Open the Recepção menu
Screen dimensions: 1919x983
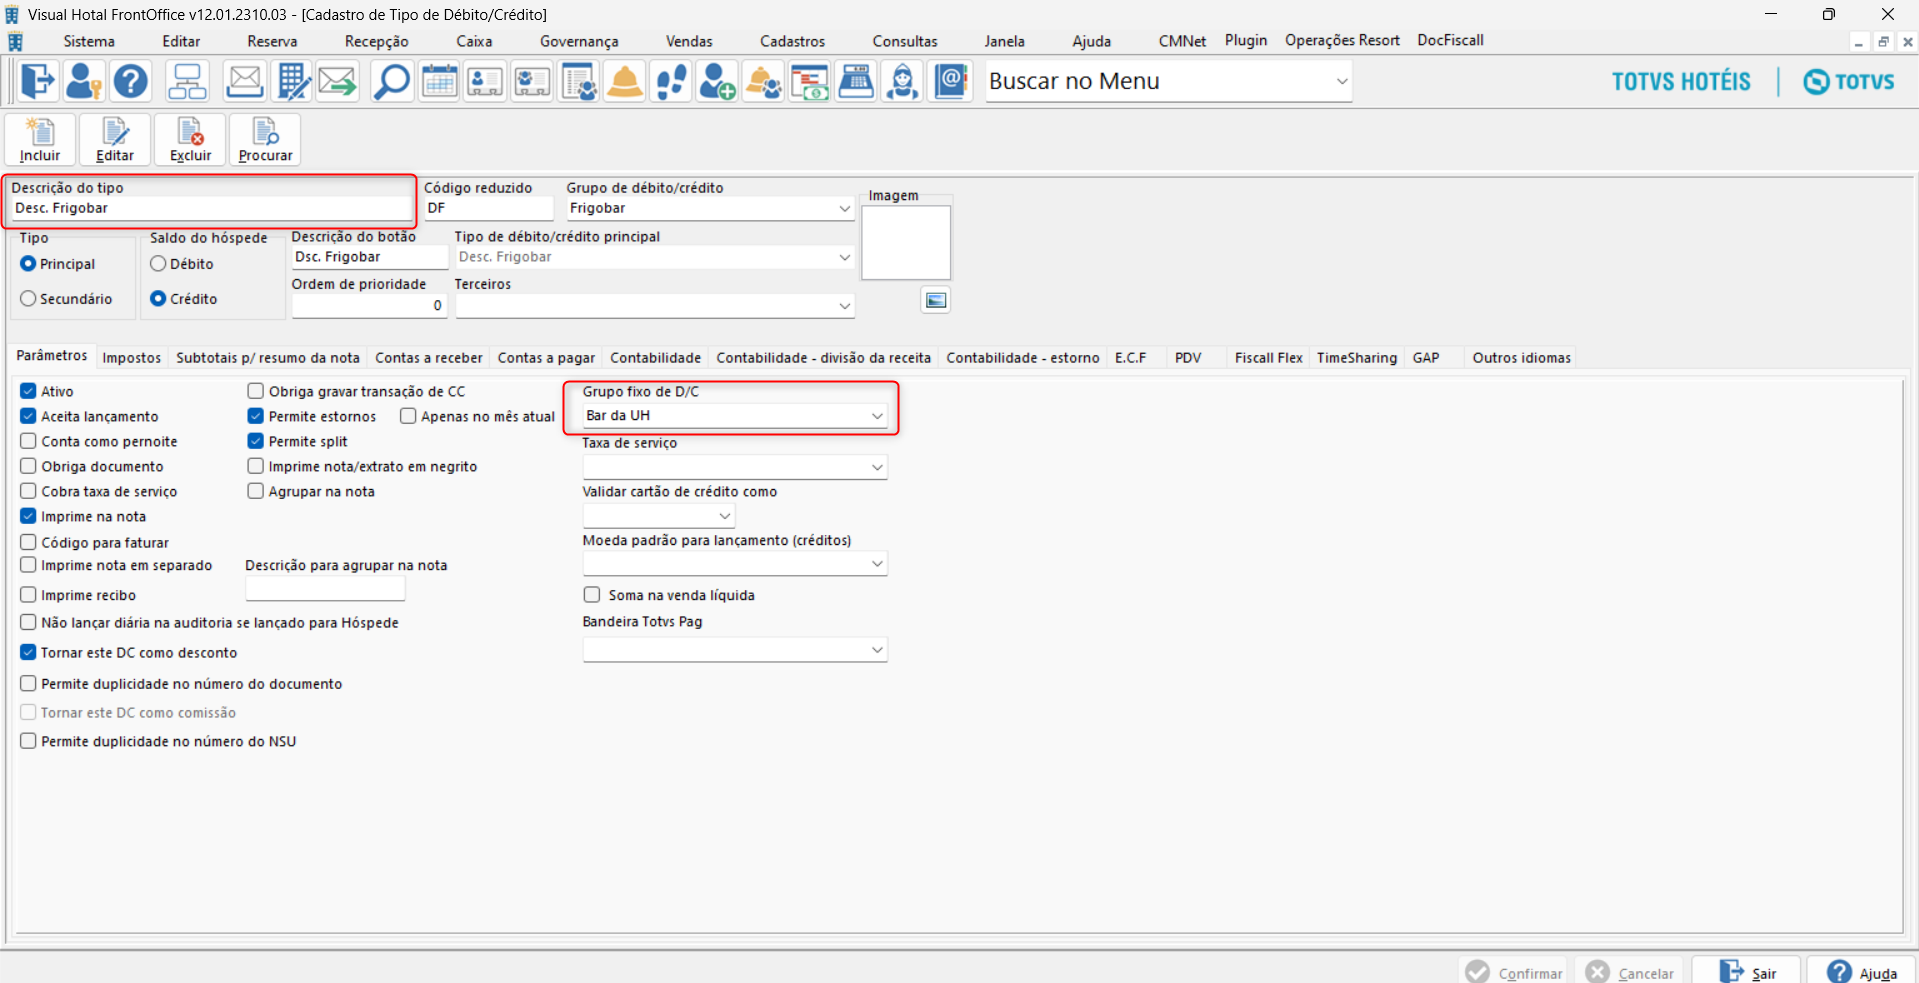coord(377,41)
